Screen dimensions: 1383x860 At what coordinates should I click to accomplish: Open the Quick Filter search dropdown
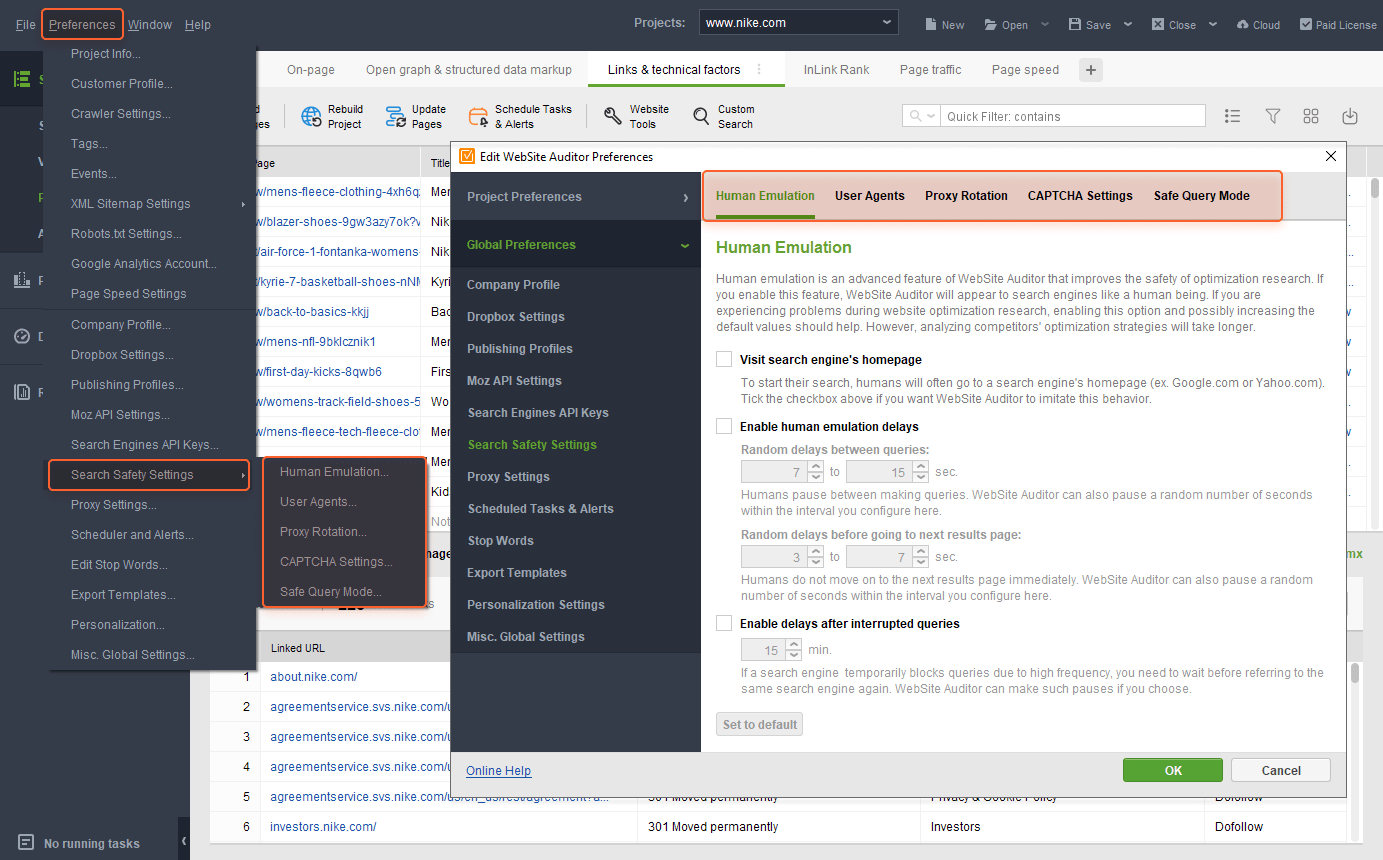pos(921,116)
